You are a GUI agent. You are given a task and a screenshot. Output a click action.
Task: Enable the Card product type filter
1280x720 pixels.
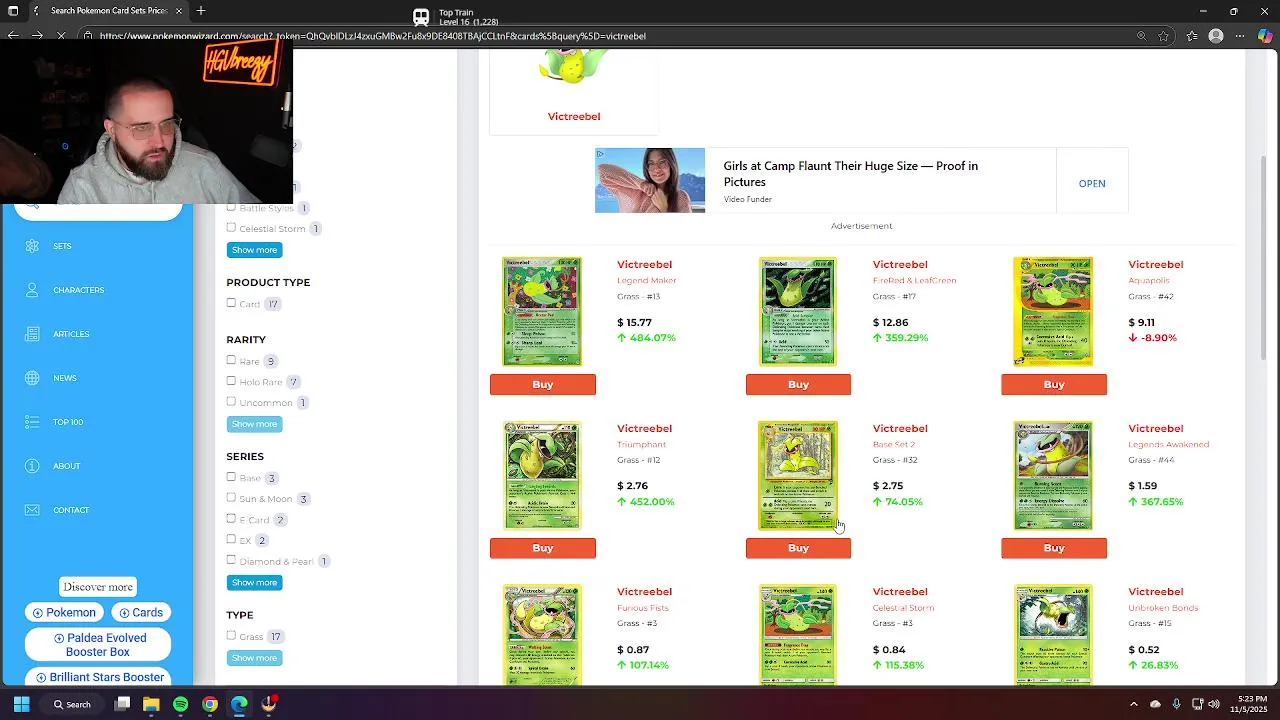point(231,303)
